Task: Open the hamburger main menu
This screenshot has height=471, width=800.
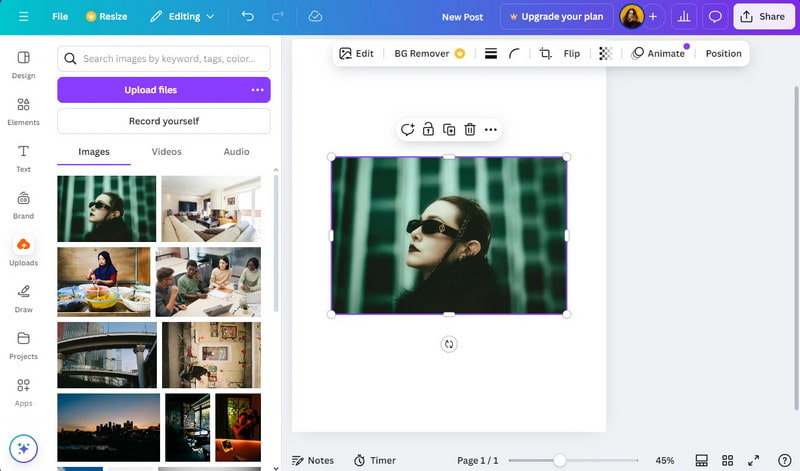Action: pos(23,17)
